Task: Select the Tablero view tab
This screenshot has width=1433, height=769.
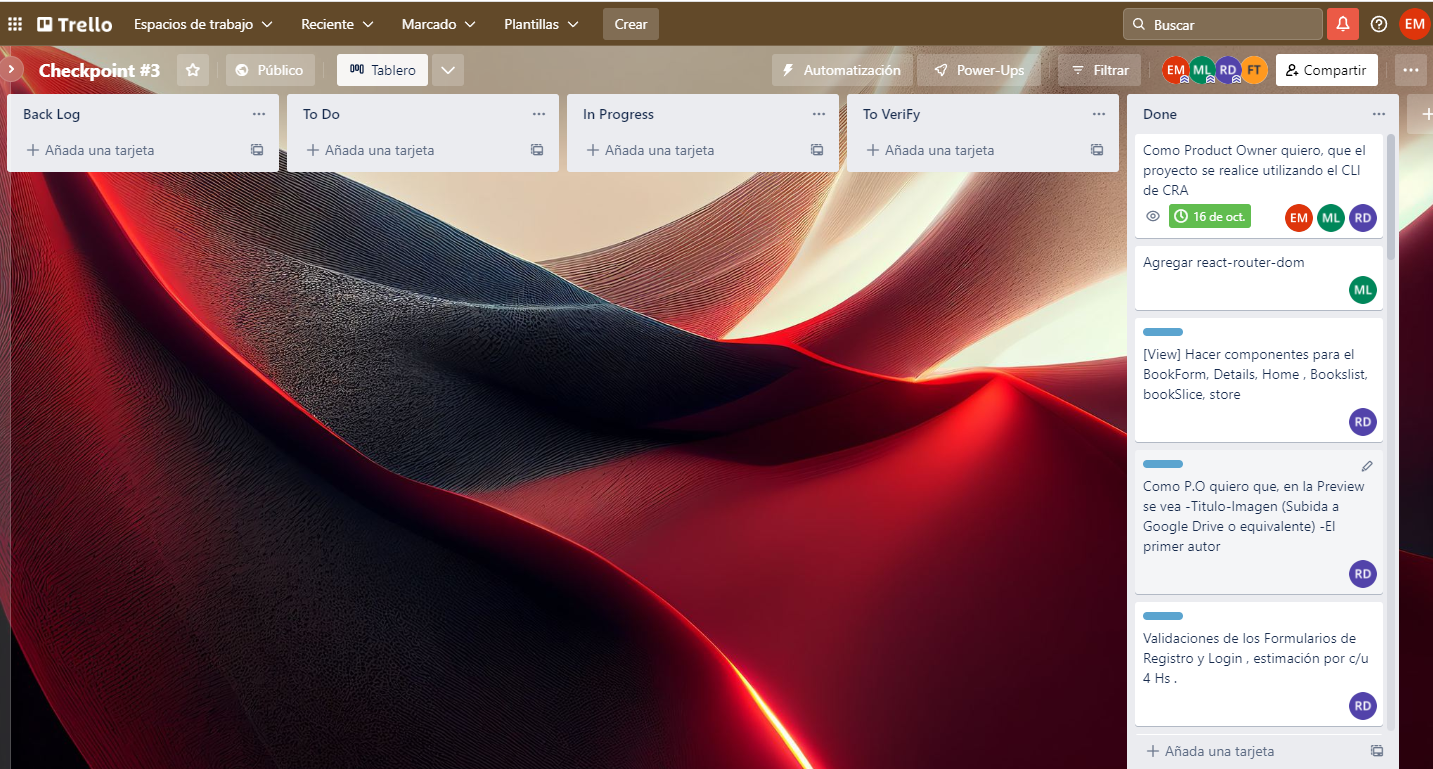Action: (383, 70)
